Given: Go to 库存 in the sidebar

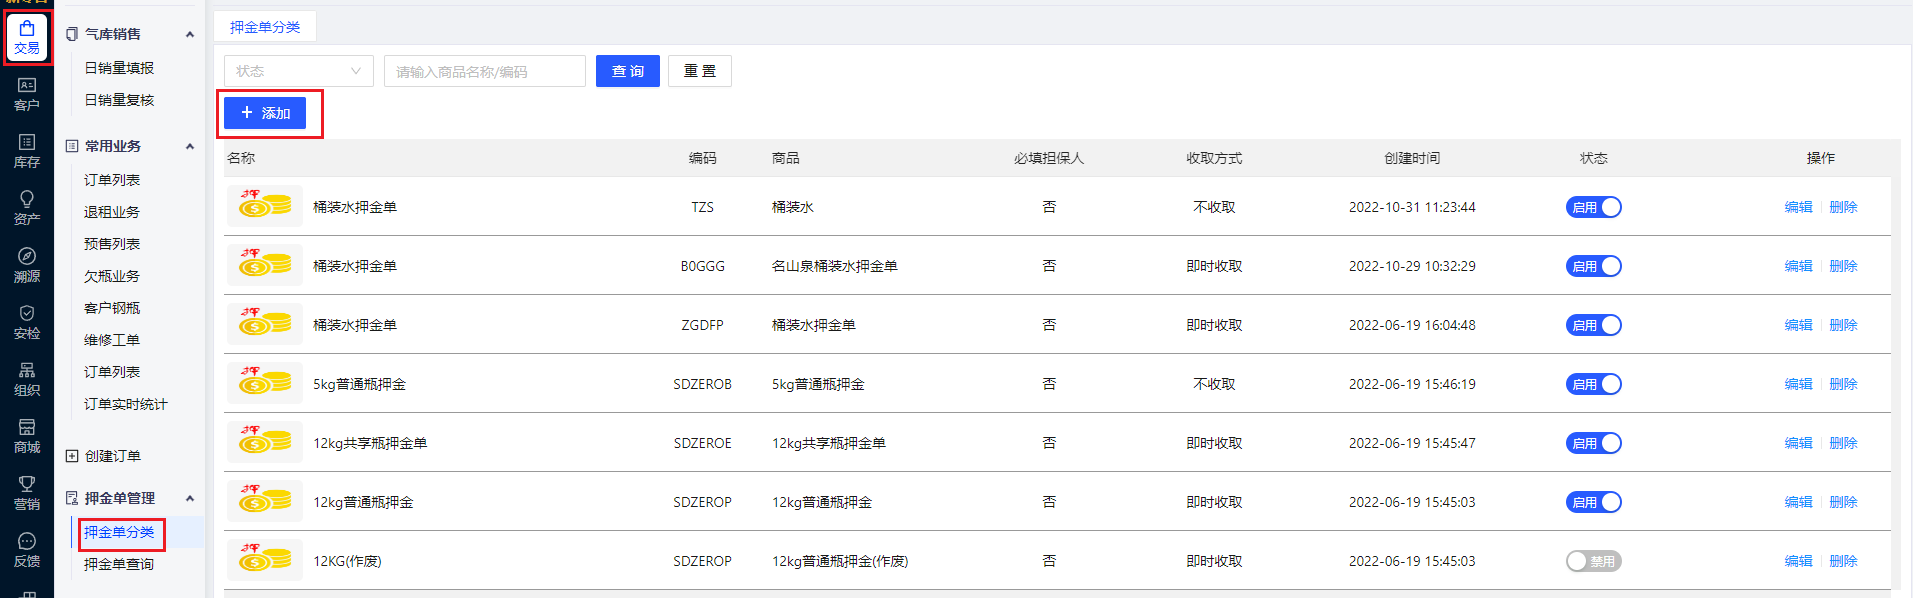Looking at the screenshot, I should (x=27, y=151).
